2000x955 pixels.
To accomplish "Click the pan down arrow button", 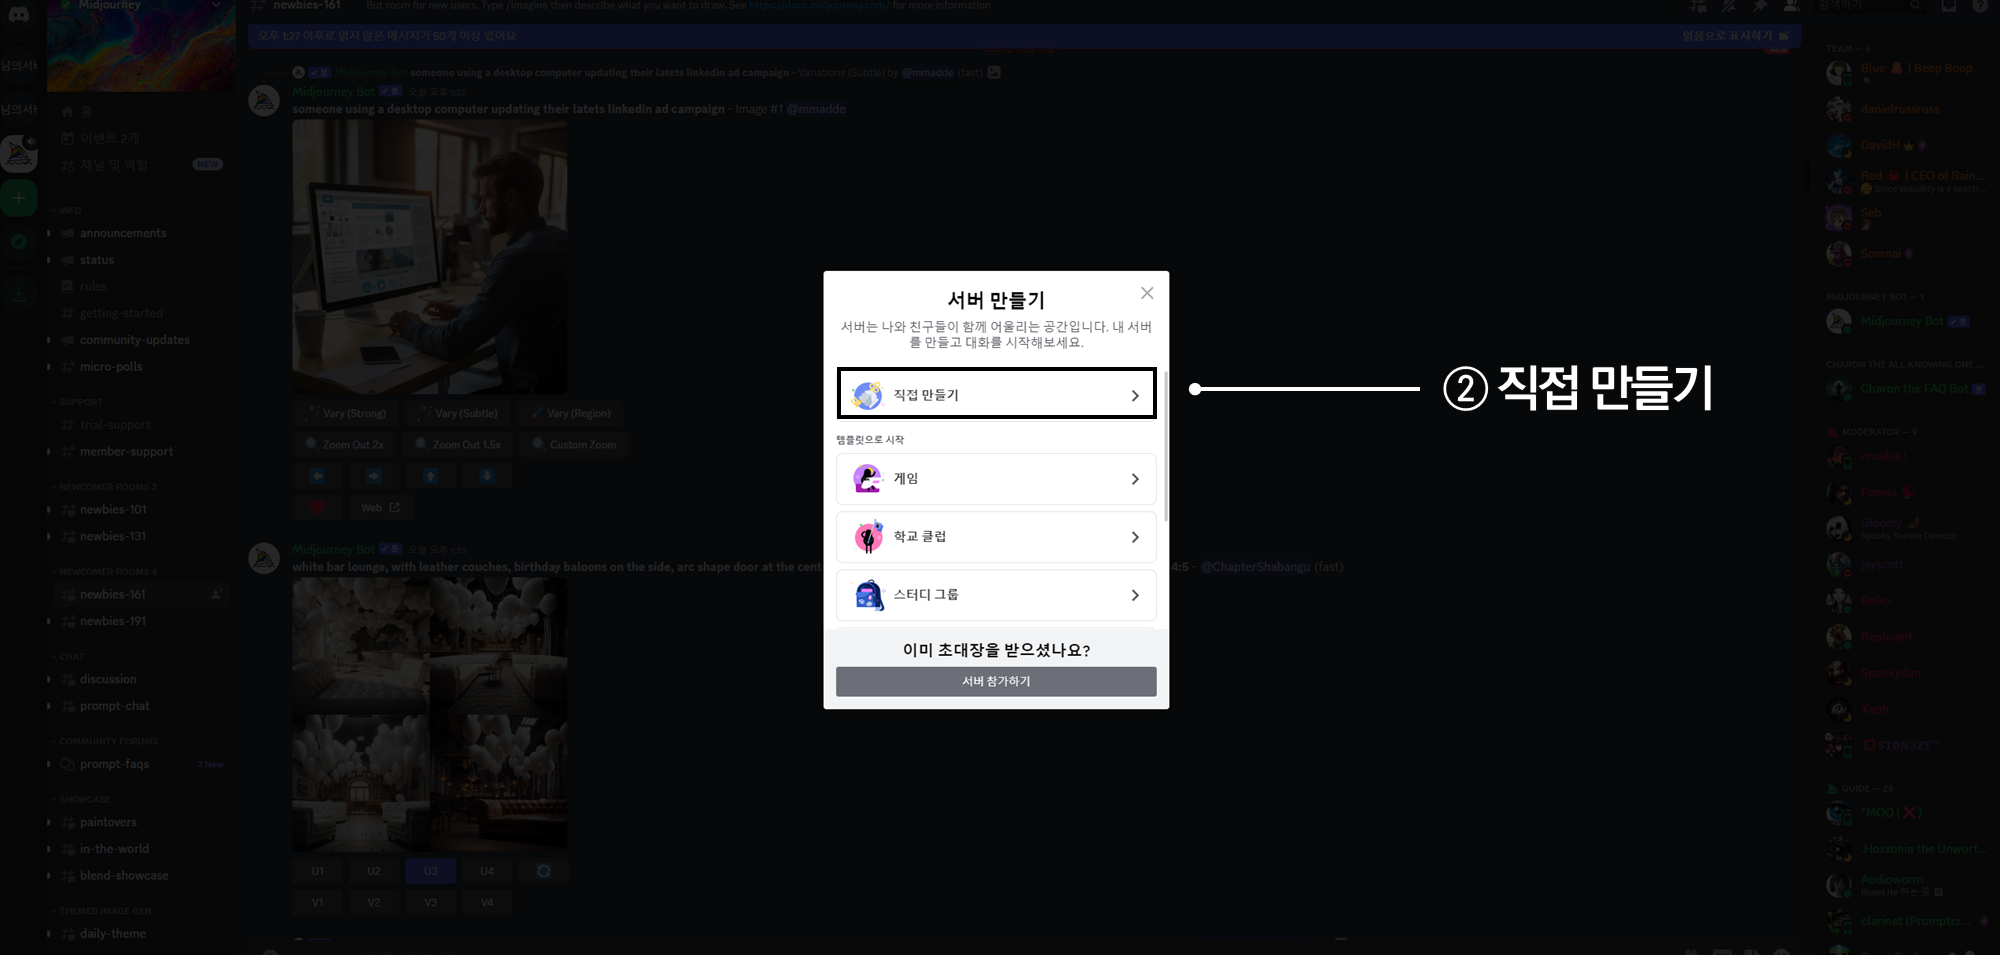I will coord(487,476).
